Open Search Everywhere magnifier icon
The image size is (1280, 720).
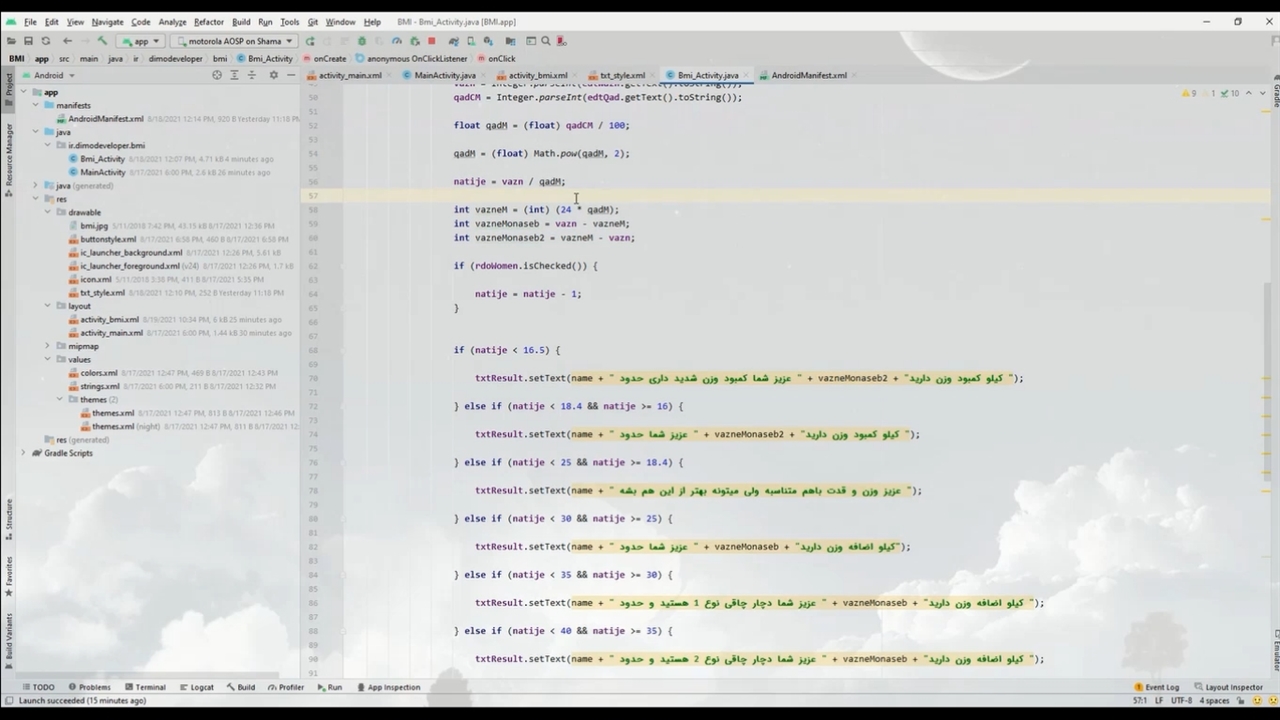click(545, 41)
